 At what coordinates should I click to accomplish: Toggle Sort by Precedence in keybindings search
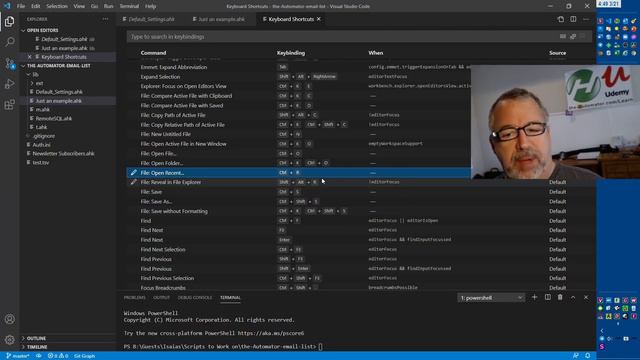tap(573, 36)
